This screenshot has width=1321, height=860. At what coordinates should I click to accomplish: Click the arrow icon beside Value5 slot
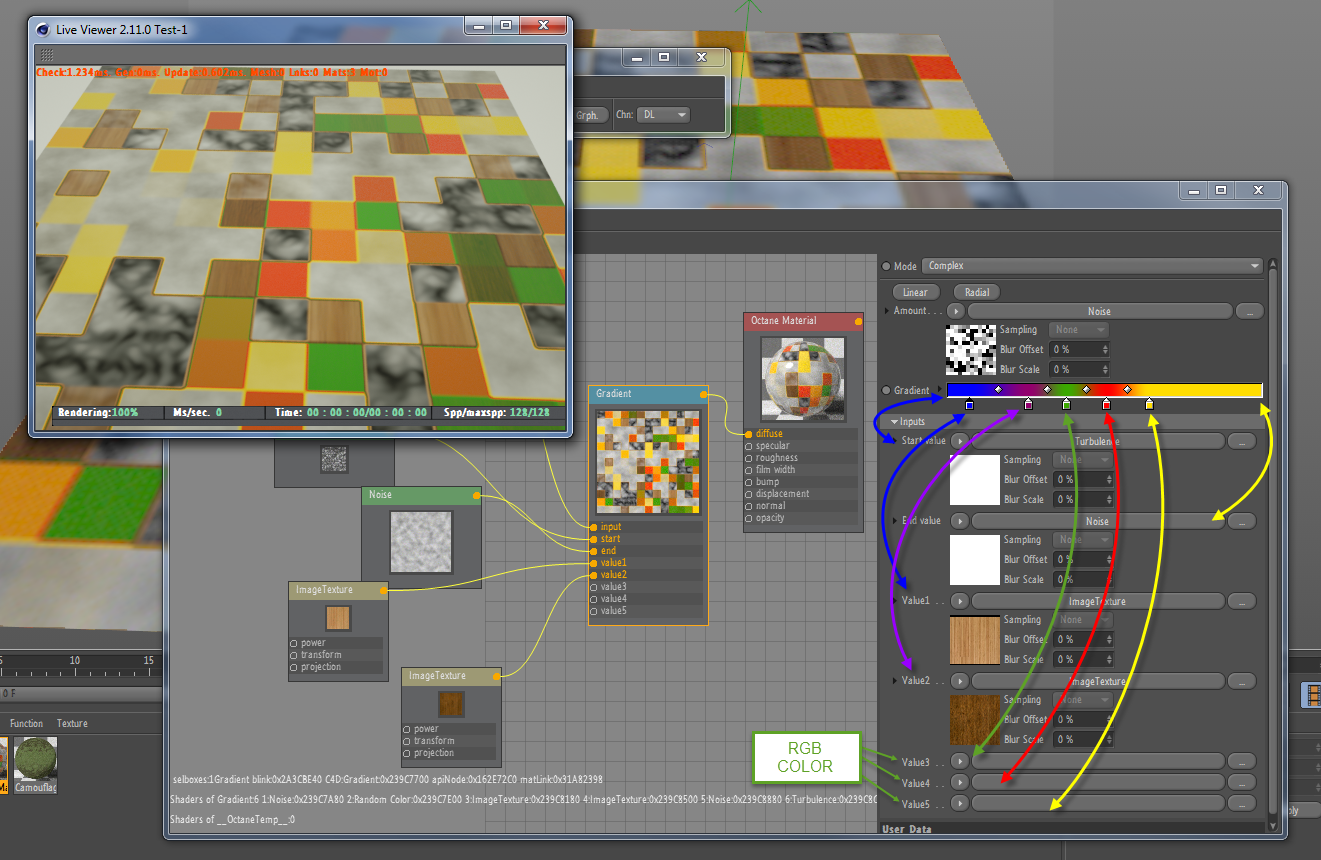pyautogui.click(x=959, y=803)
